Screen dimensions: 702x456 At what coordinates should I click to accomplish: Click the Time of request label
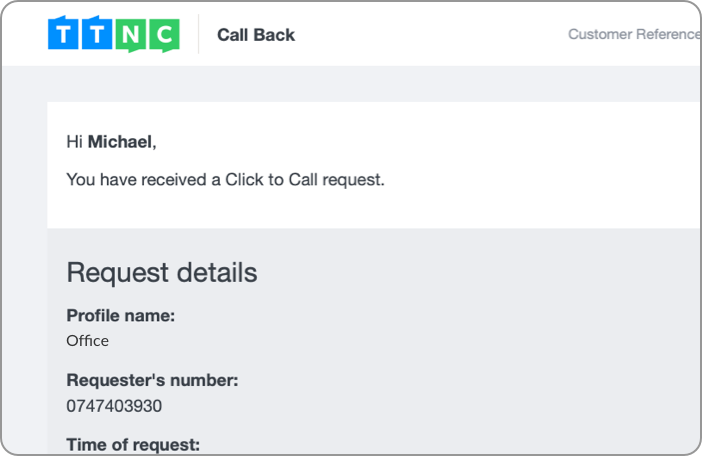click(133, 445)
